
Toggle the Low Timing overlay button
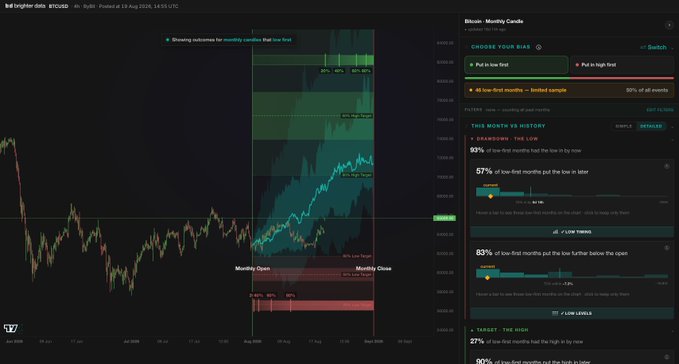coord(572,232)
